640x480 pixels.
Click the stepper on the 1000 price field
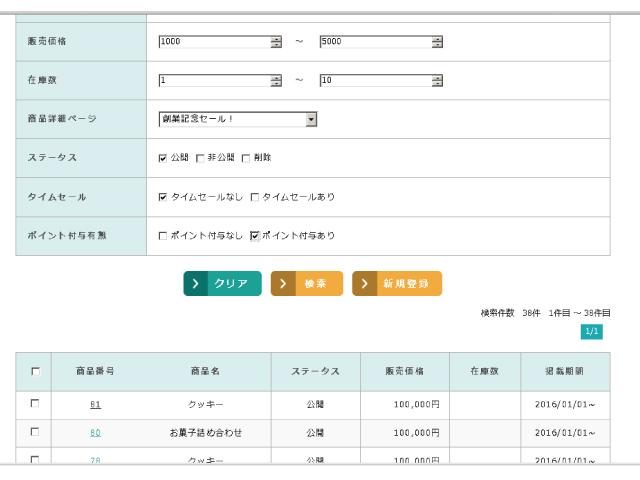[x=276, y=42]
